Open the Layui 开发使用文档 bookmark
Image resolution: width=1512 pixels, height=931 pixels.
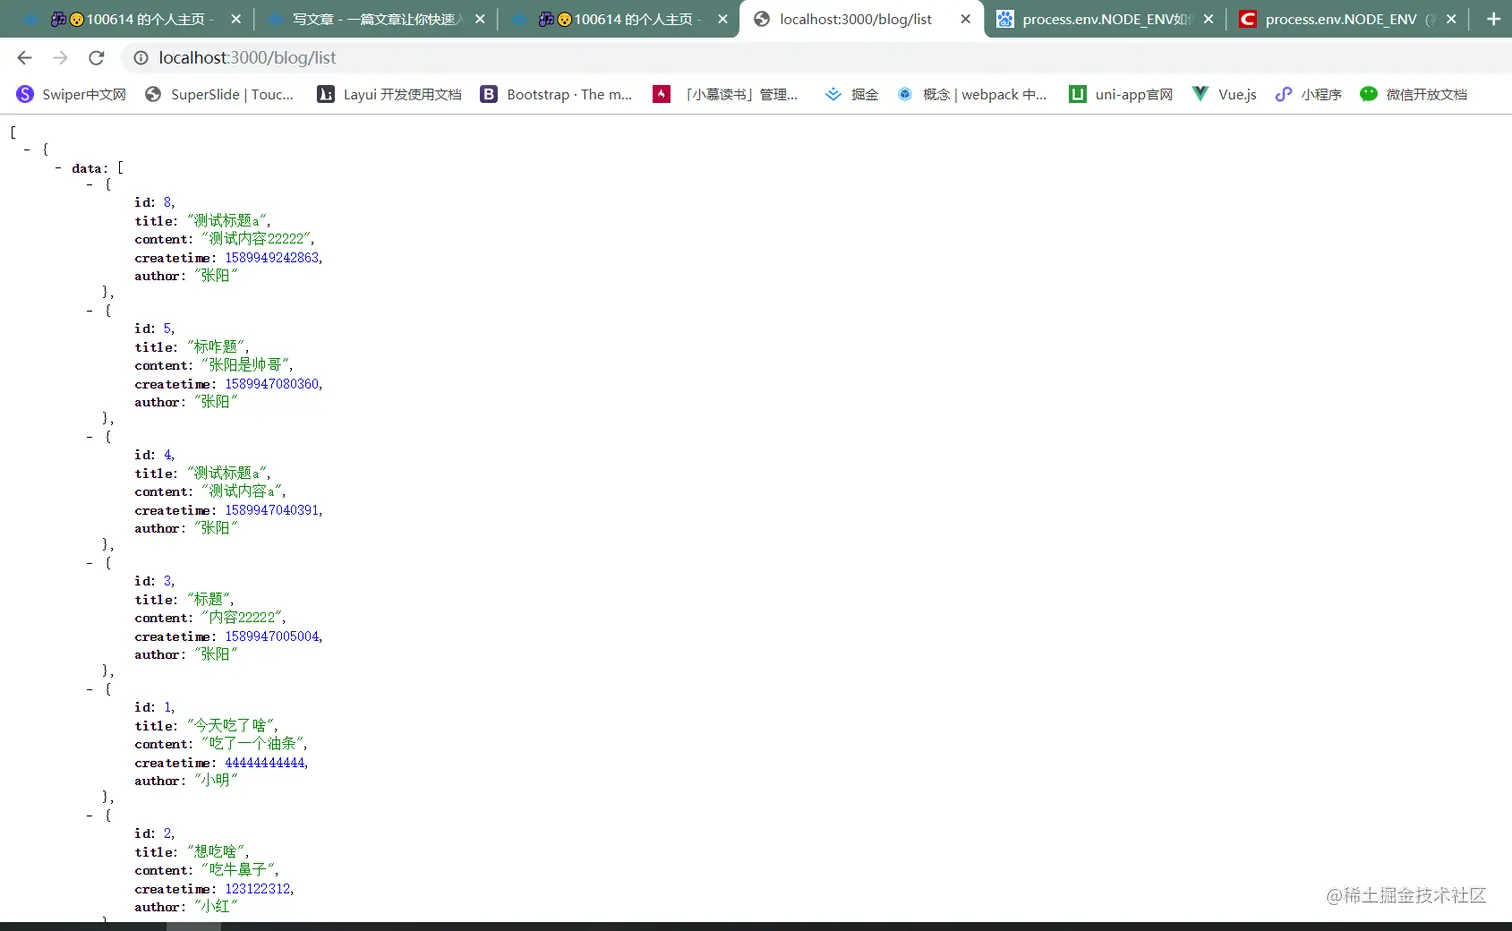pos(389,94)
